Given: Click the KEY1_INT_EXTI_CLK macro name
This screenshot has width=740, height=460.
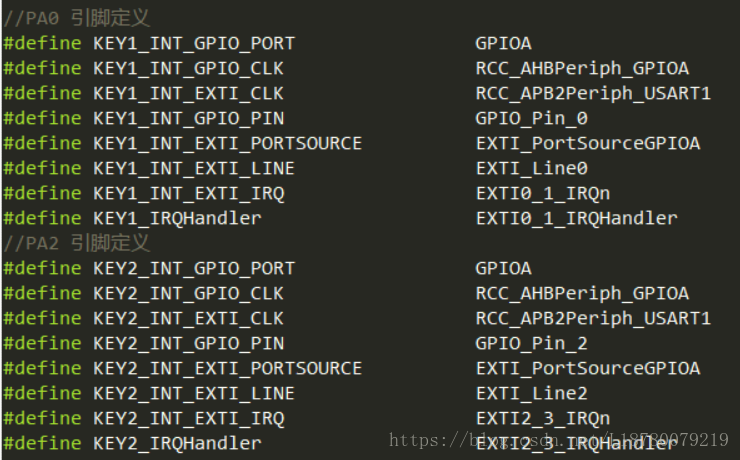Looking at the screenshot, I should tap(188, 93).
